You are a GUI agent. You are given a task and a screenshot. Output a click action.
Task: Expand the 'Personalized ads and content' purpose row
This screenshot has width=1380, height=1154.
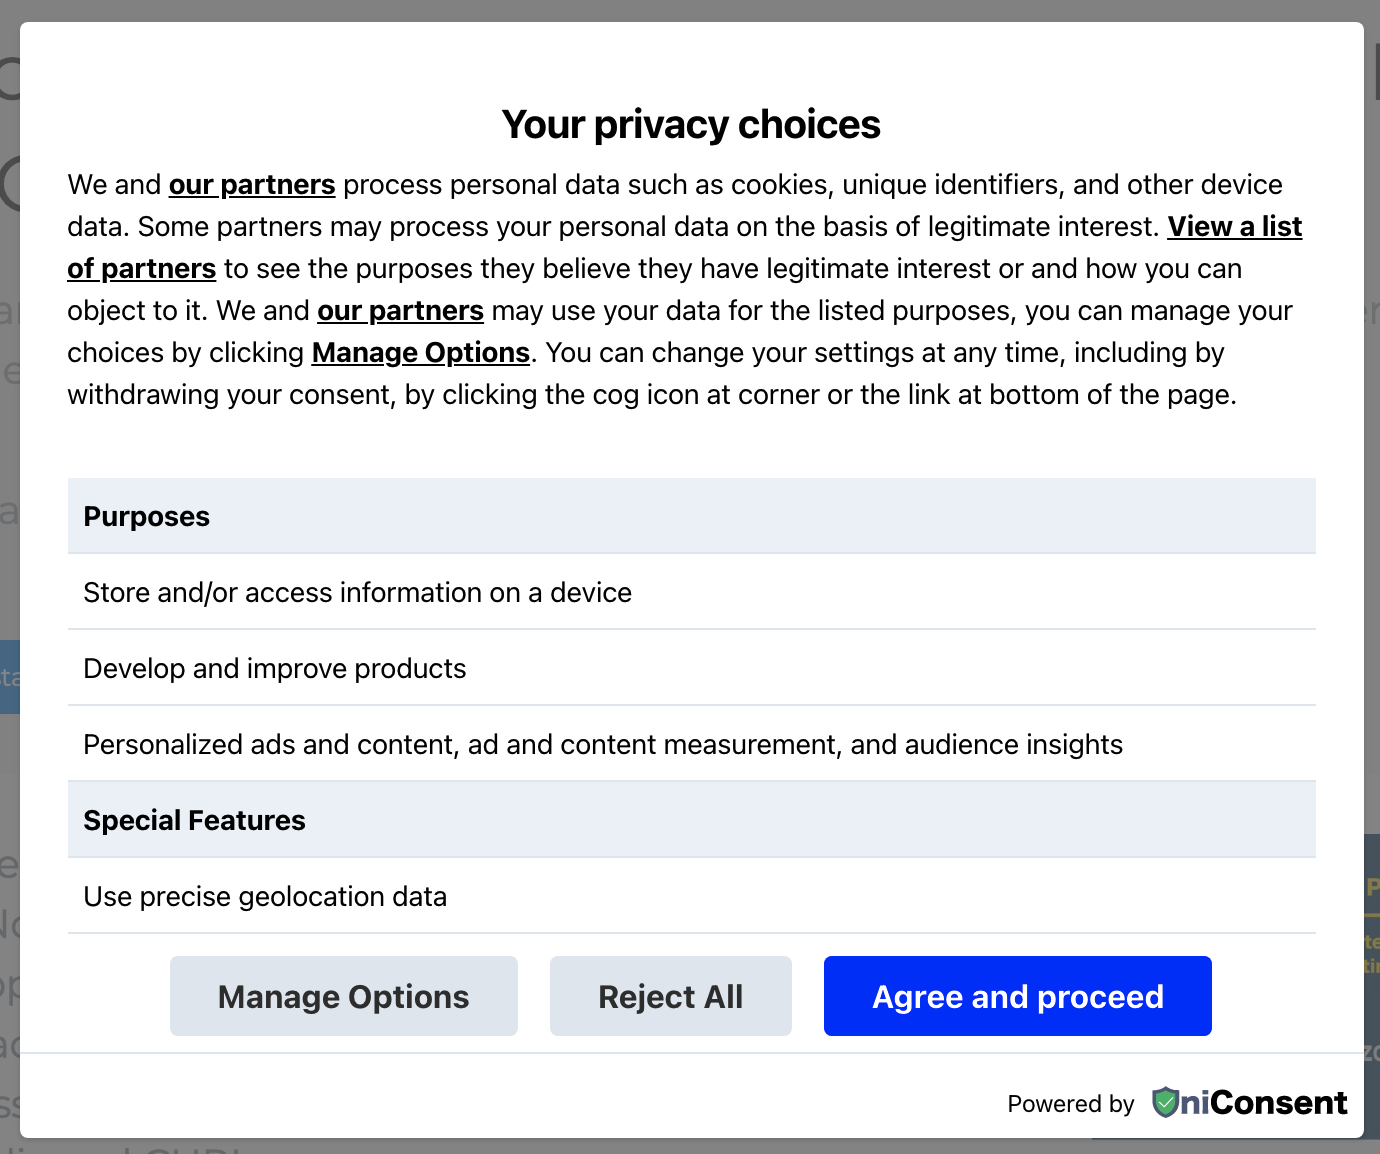[x=602, y=744]
